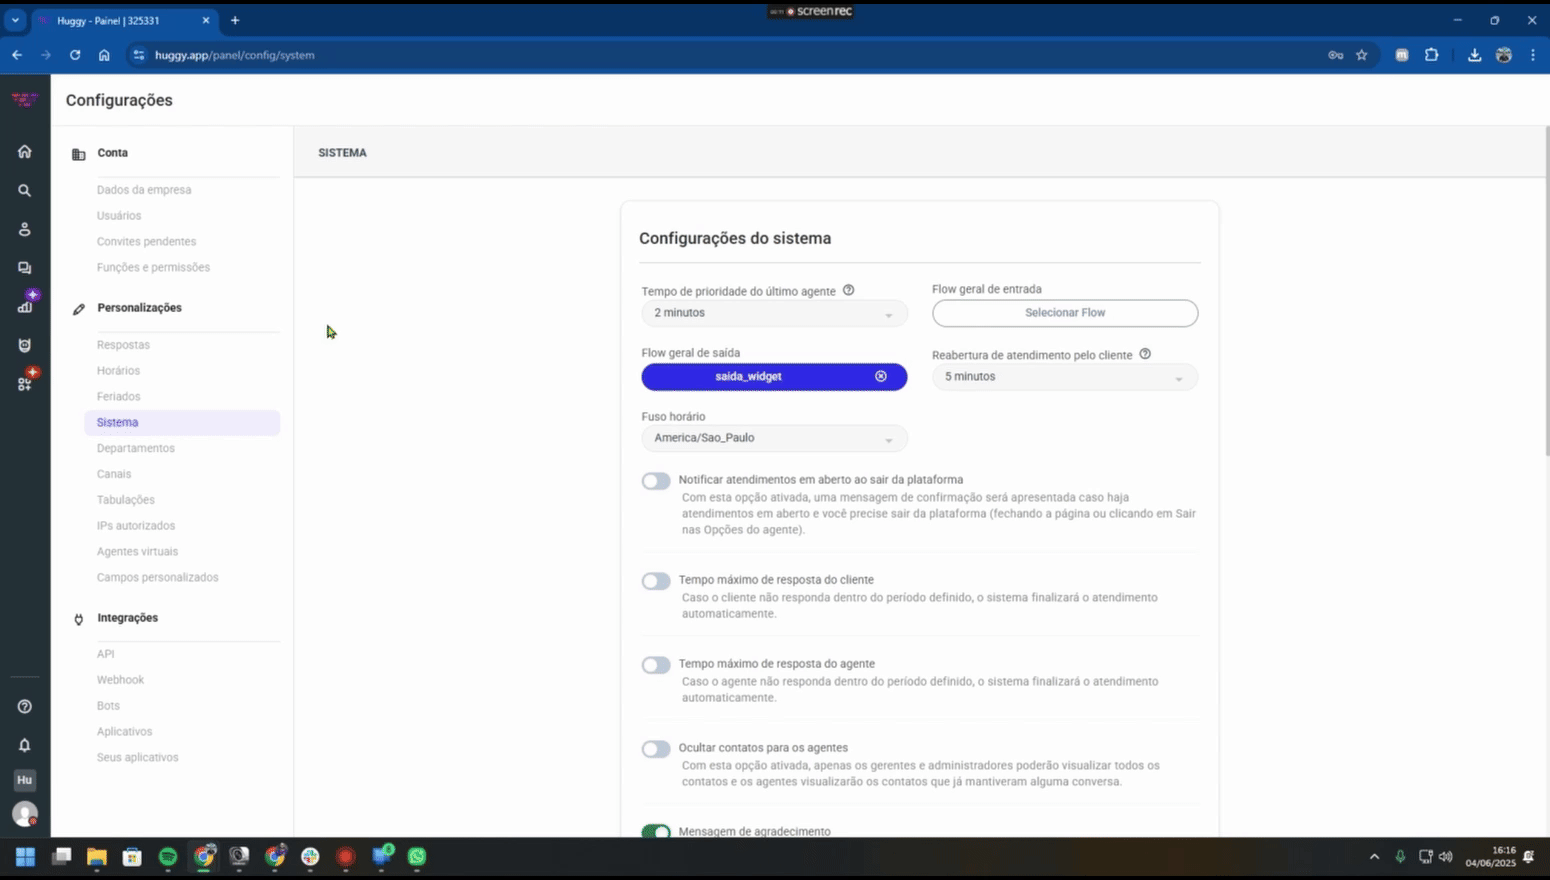This screenshot has height=880, width=1550.
Task: Open the browser tab search dropdown arrow
Action: [x=15, y=20]
